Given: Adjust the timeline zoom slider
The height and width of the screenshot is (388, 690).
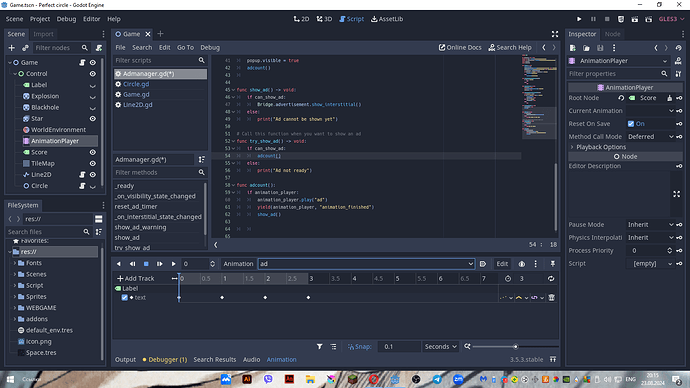Looking at the screenshot, I should (x=515, y=347).
